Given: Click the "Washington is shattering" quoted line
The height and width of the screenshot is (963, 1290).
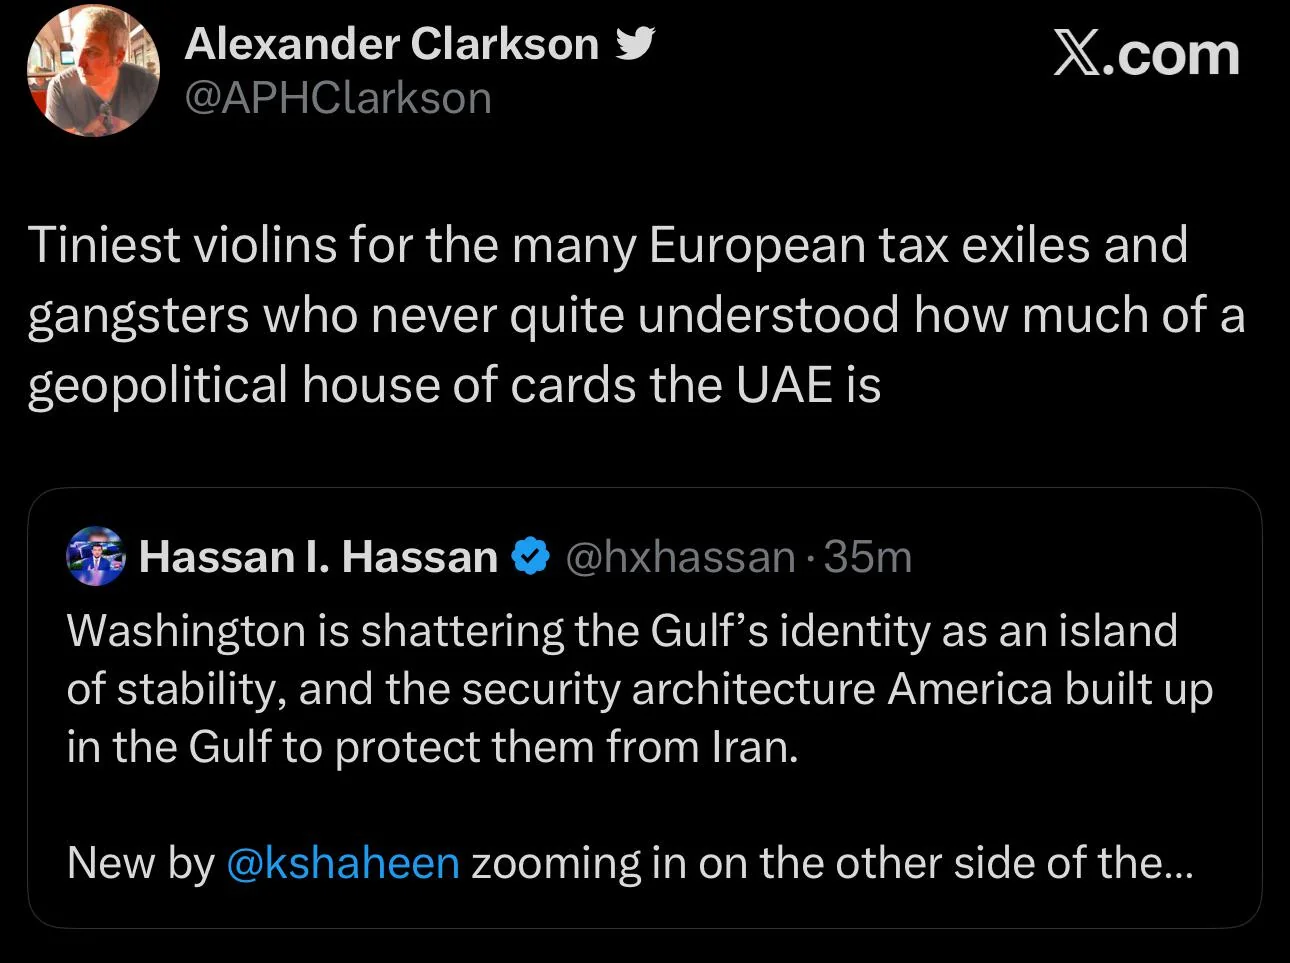Looking at the screenshot, I should click(x=622, y=630).
